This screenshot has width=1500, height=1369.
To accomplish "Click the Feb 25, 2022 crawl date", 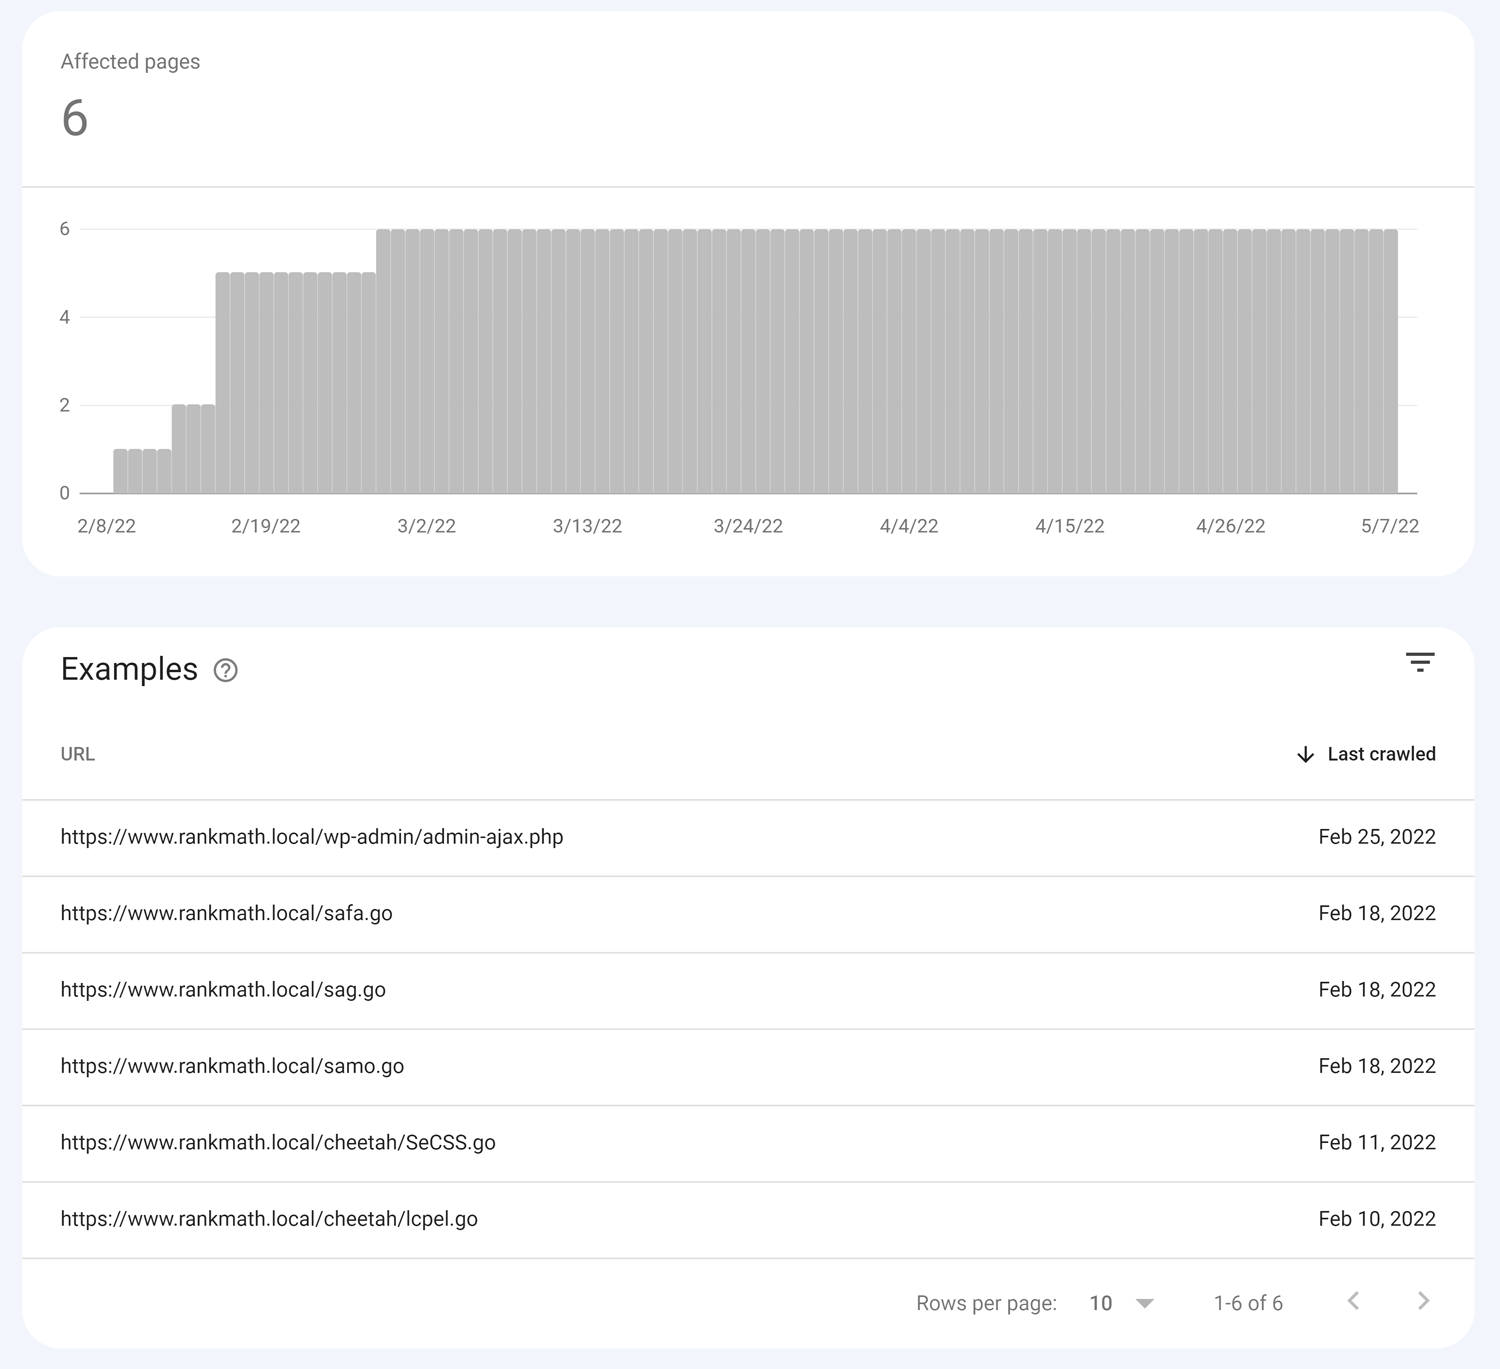I will [1377, 837].
